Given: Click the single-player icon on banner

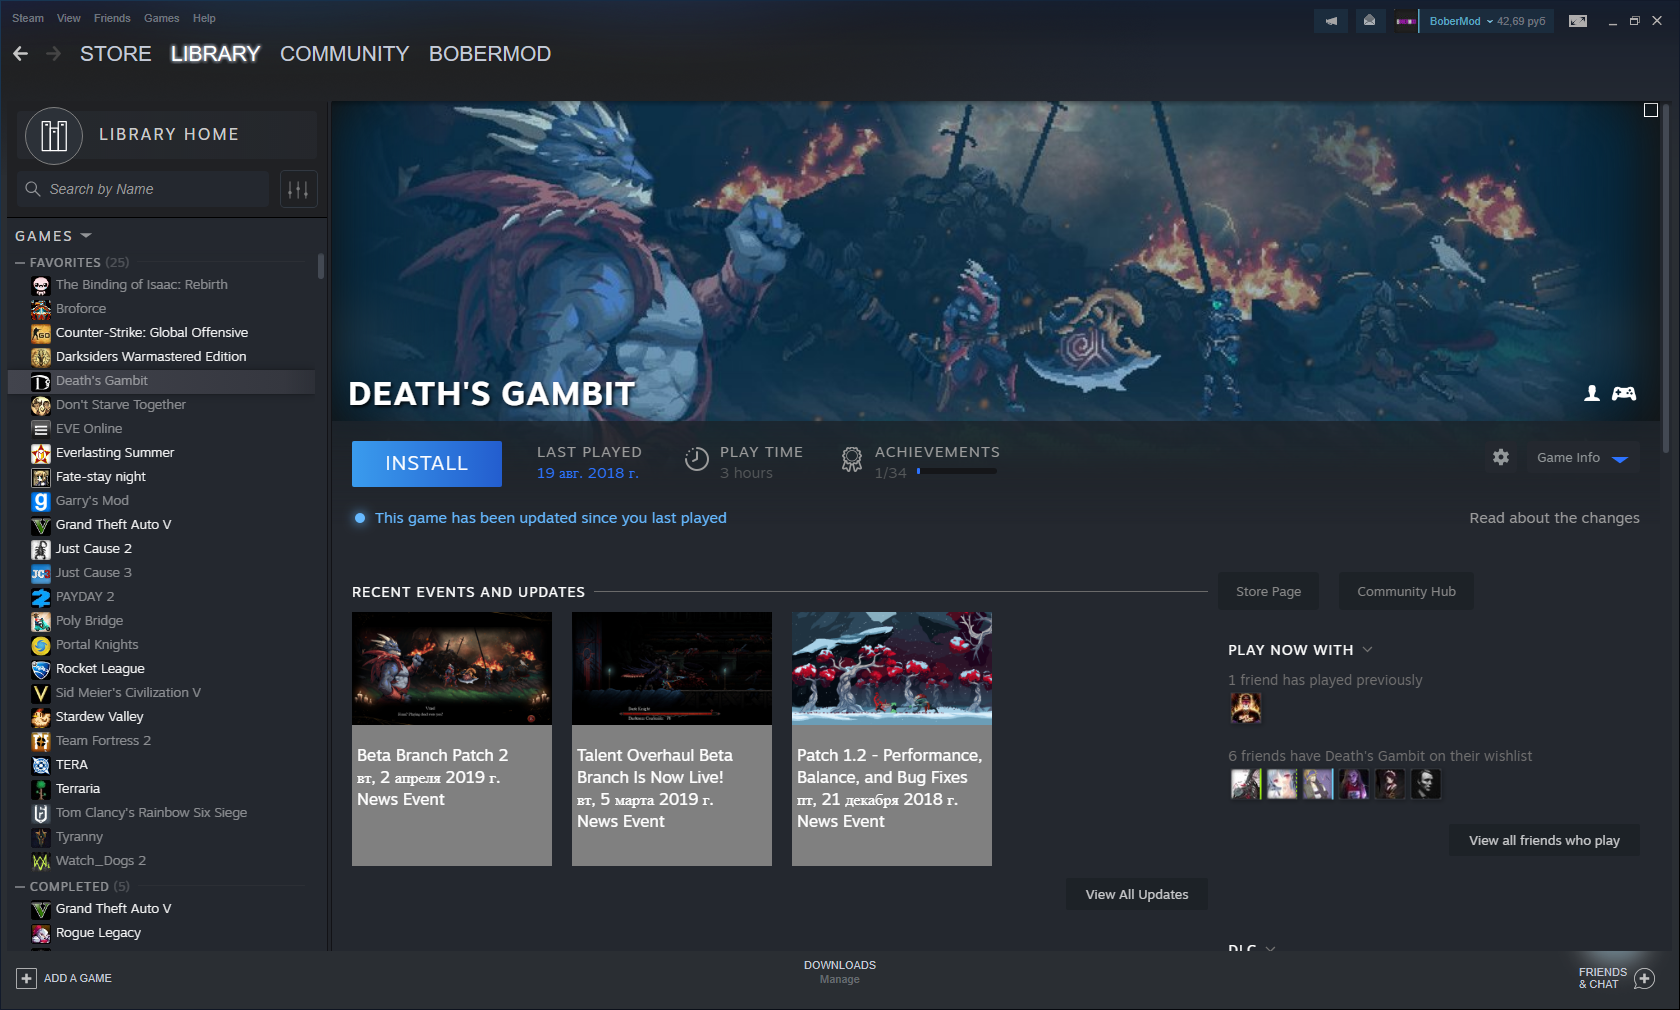Looking at the screenshot, I should click(1592, 393).
